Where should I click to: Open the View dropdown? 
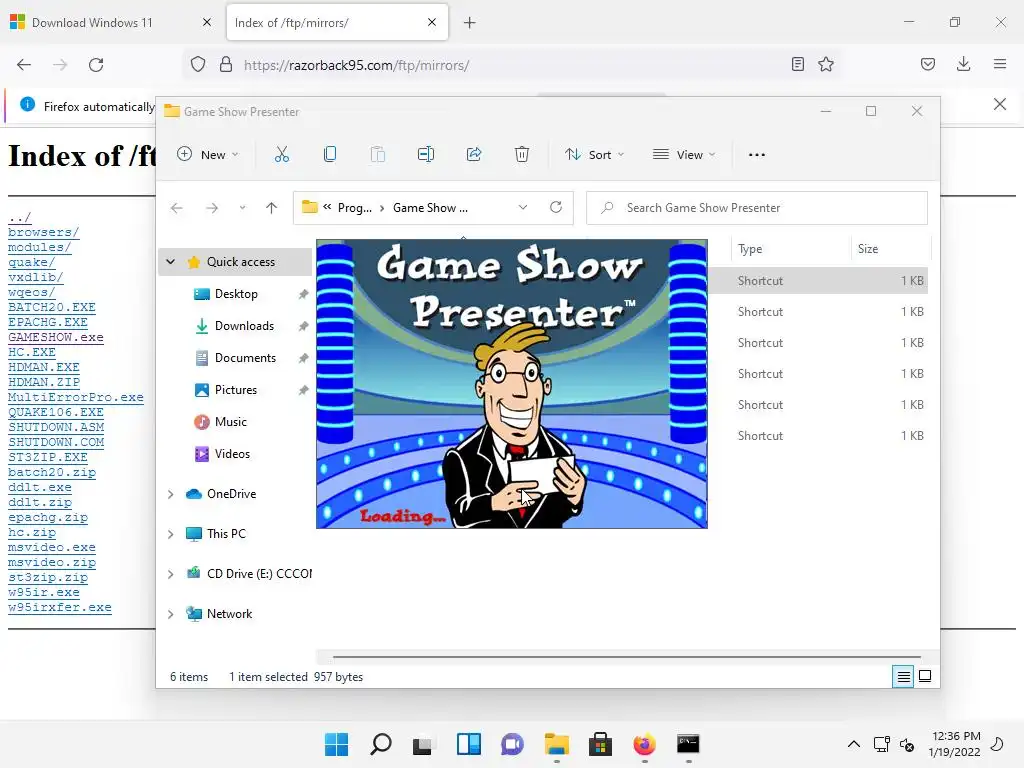[684, 155]
